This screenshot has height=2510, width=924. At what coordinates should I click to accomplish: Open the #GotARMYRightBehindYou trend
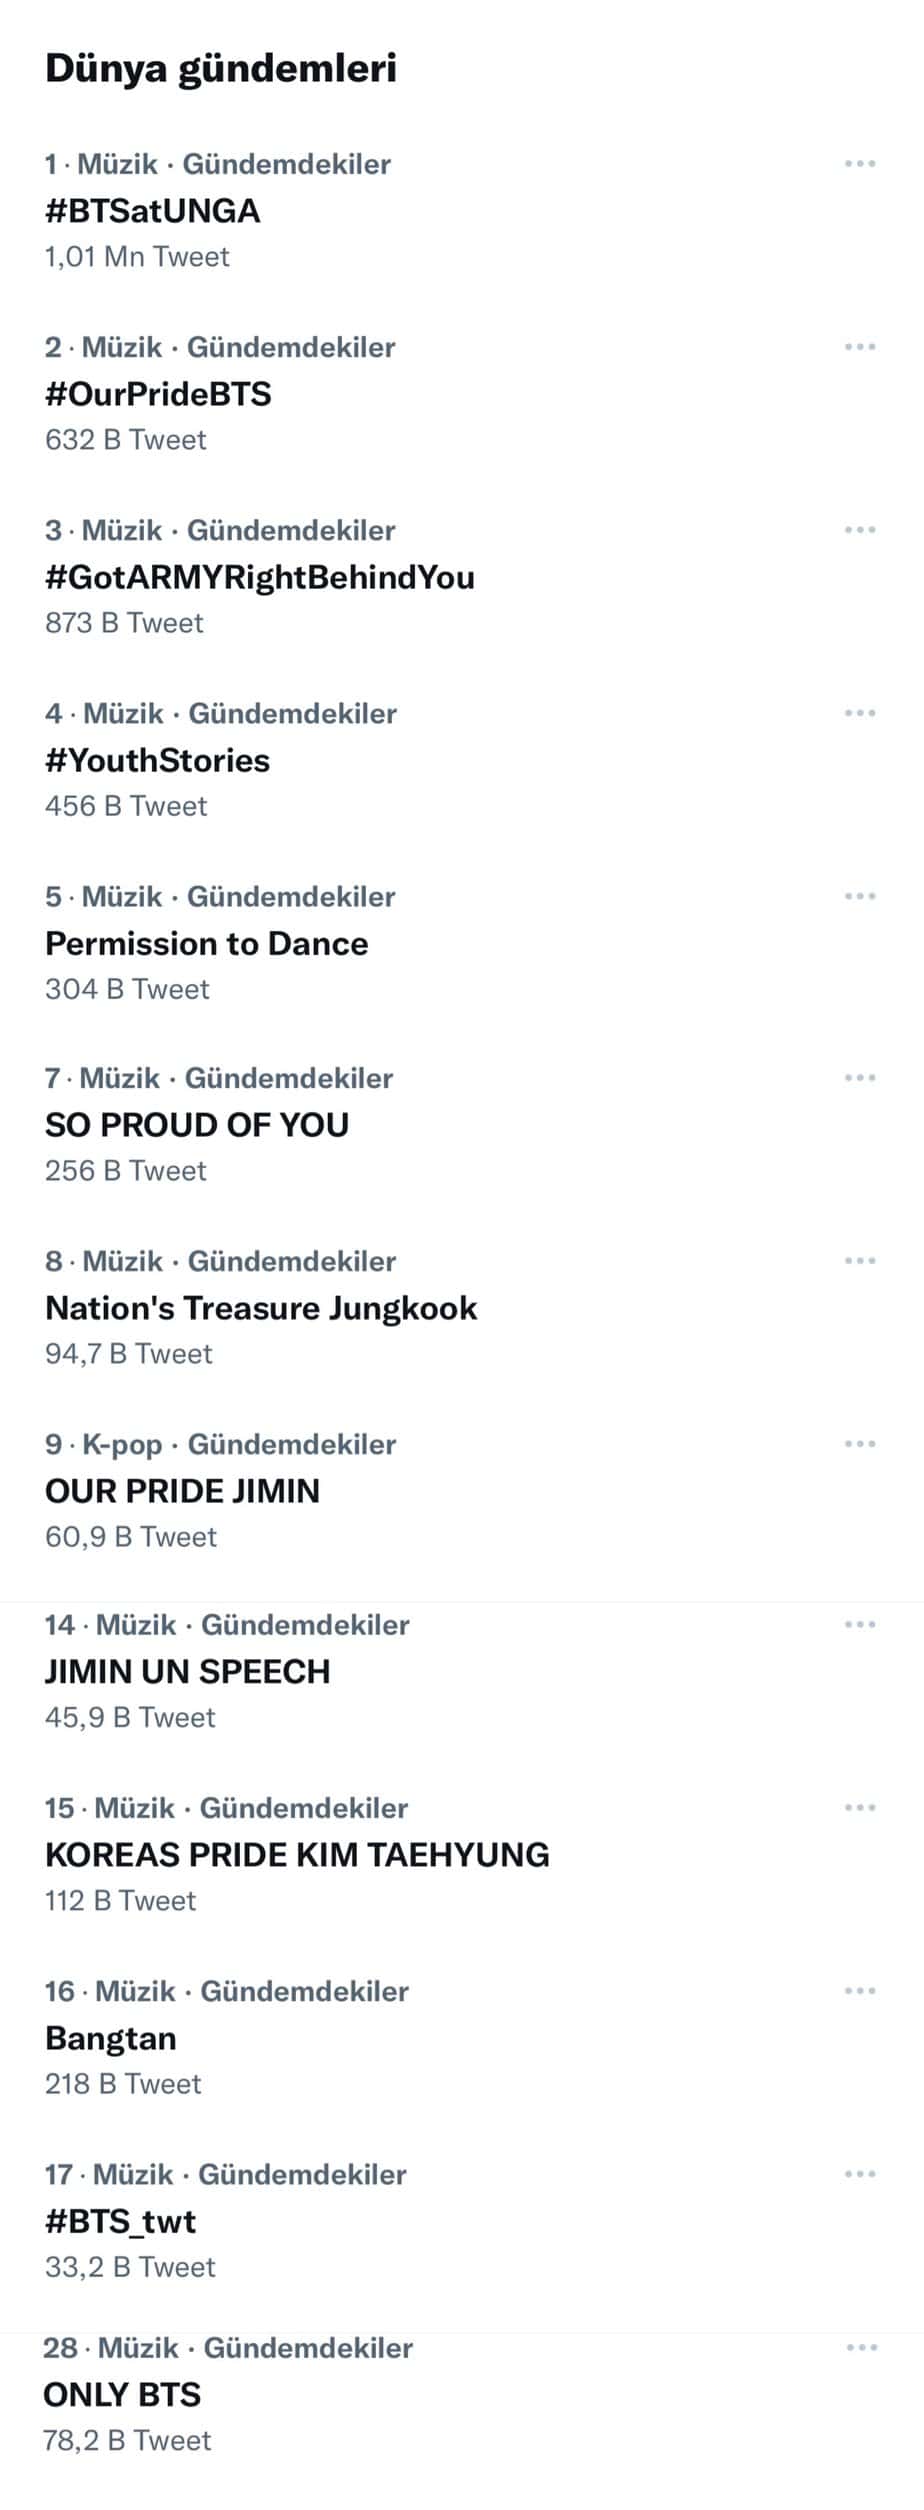click(x=260, y=577)
